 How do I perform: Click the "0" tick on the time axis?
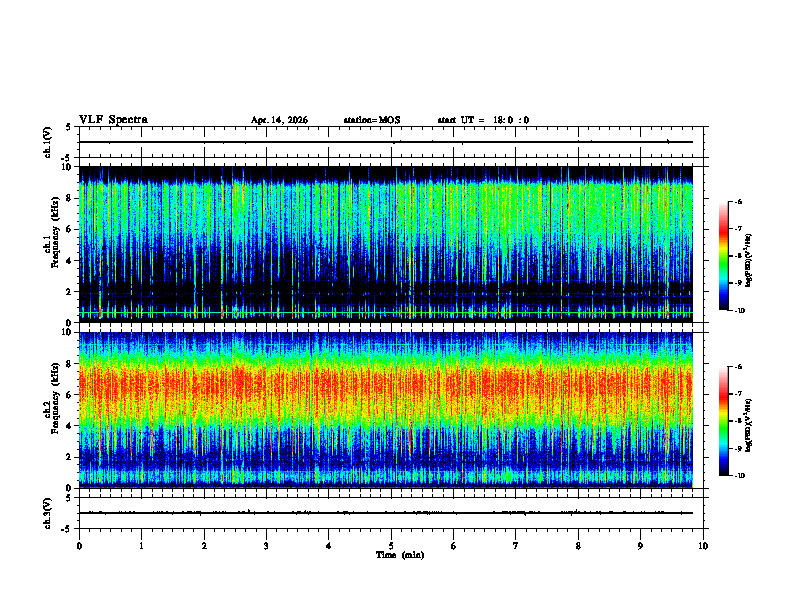pos(79,546)
